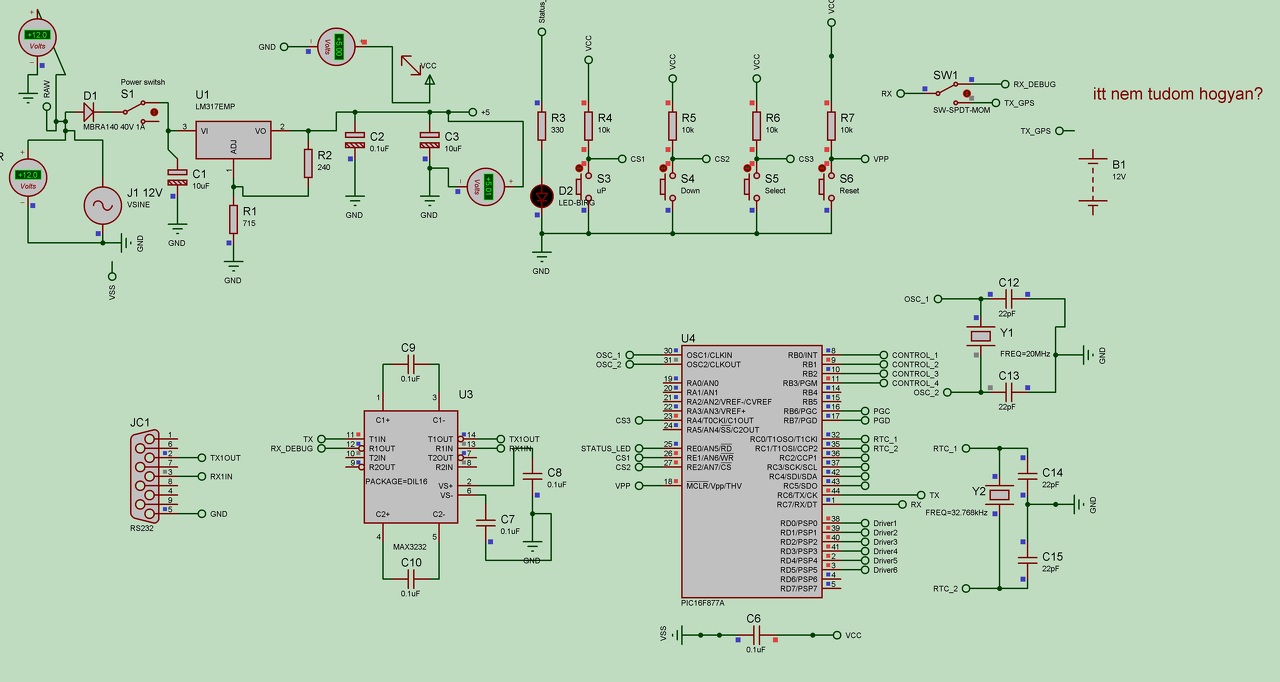Click the OSC_1 label beside C12
The height and width of the screenshot is (682, 1280).
coord(917,299)
